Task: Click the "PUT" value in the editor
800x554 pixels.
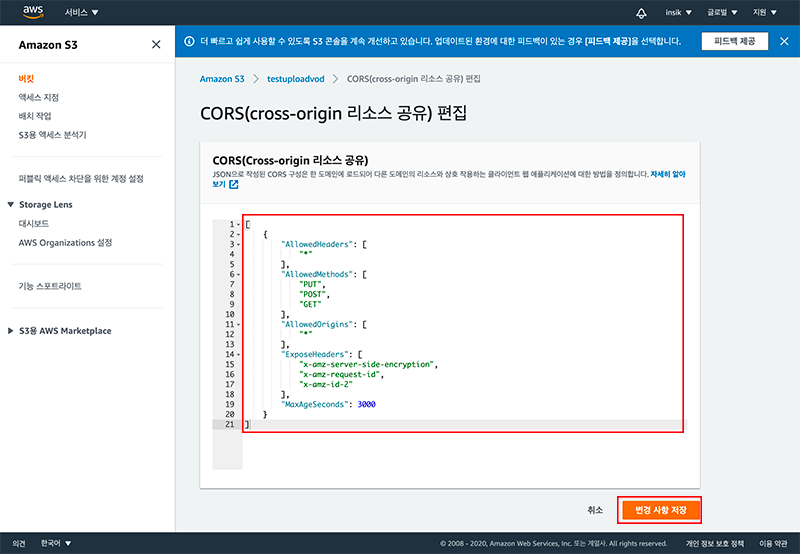Action: click(311, 284)
